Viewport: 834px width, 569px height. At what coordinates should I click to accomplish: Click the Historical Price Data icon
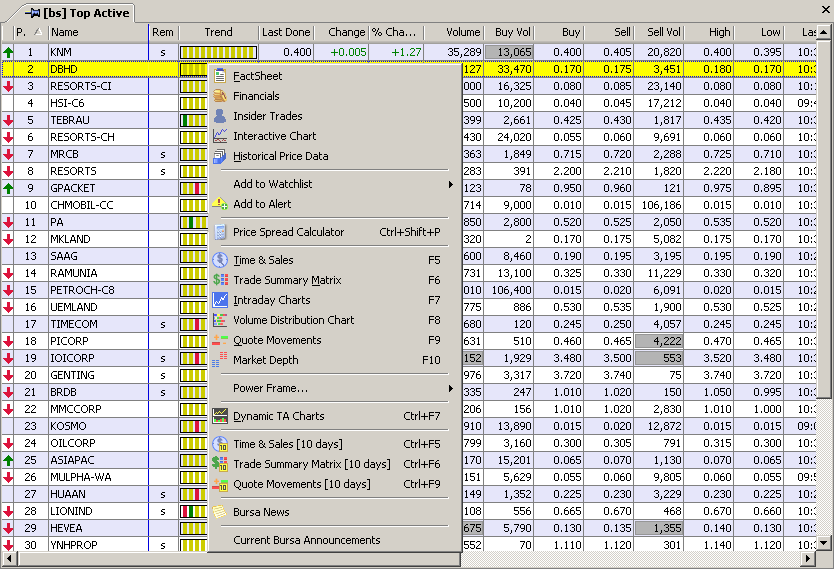[220, 156]
